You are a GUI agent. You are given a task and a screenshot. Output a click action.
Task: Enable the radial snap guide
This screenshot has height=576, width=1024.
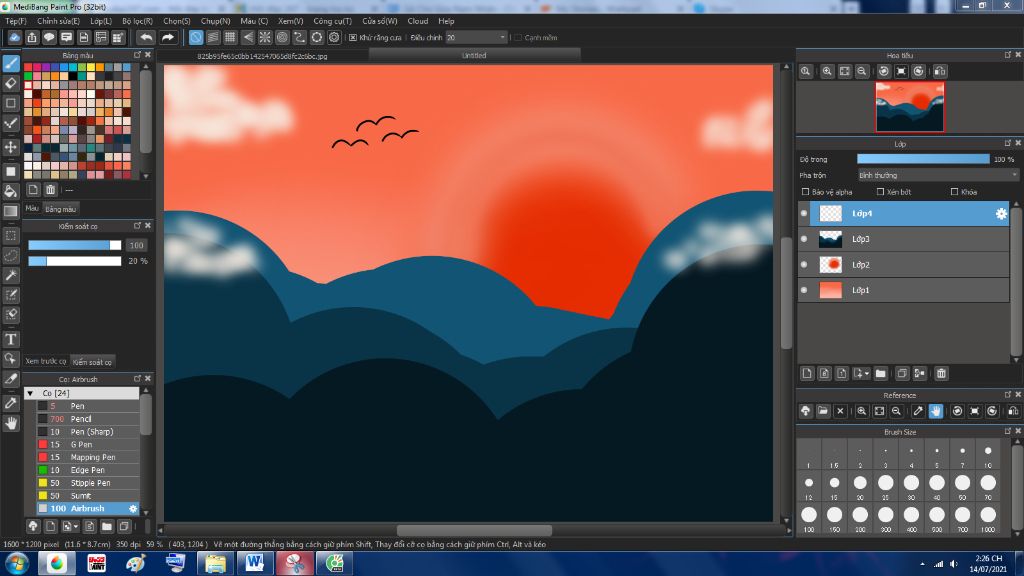pos(264,37)
